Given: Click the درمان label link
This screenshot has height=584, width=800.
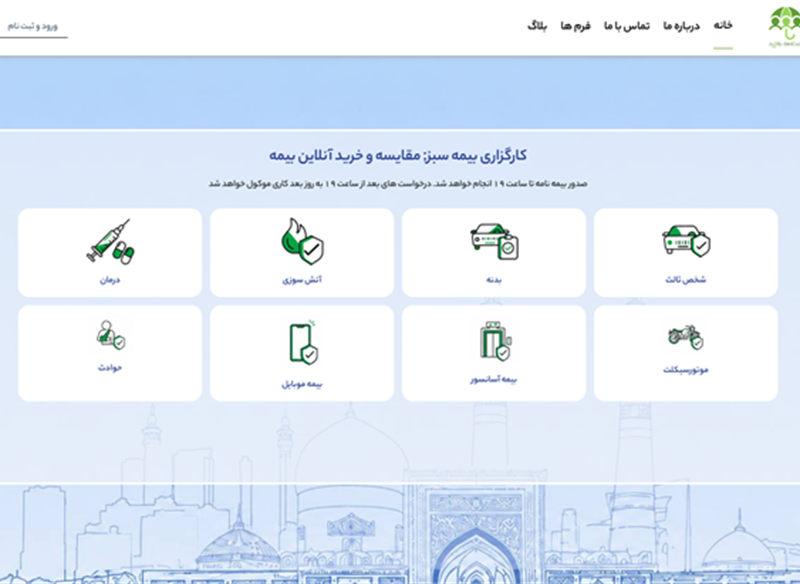Looking at the screenshot, I should click(x=110, y=280).
